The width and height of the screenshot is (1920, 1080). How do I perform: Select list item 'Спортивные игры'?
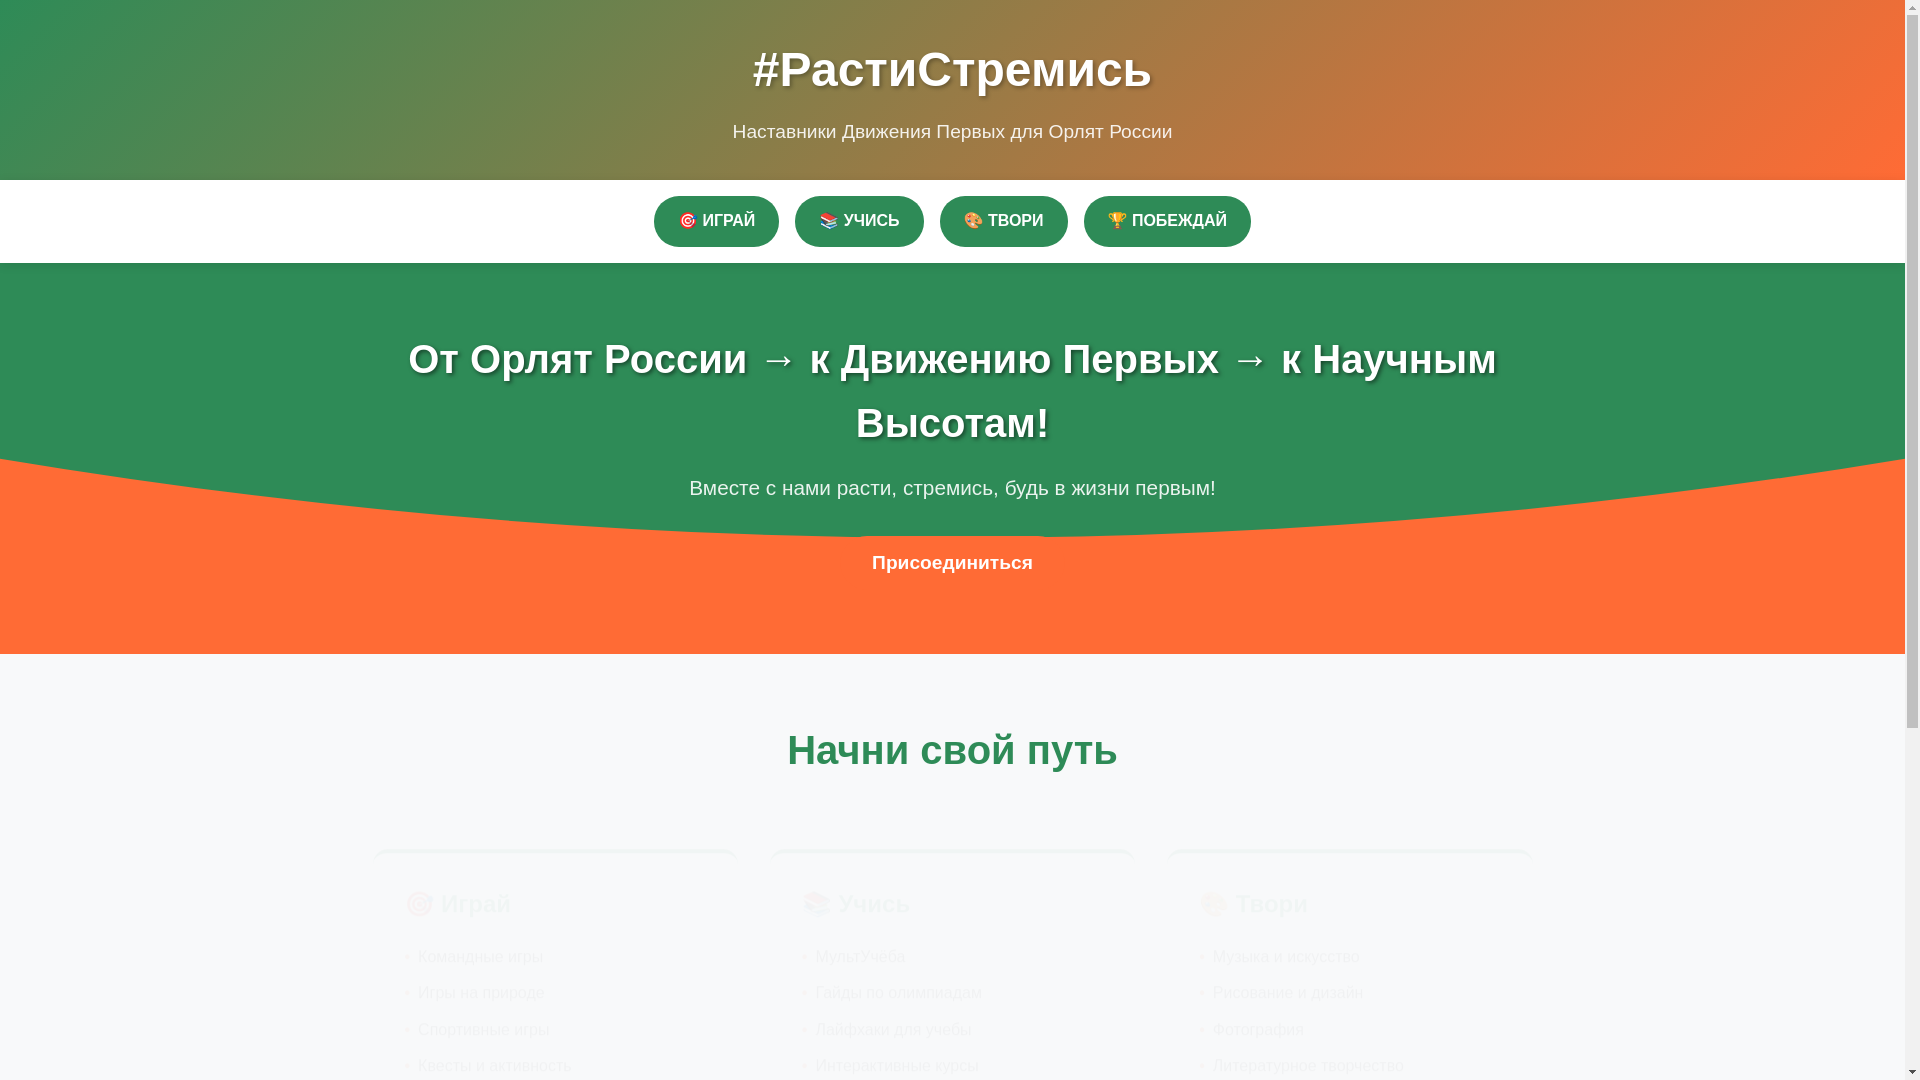484,1030
